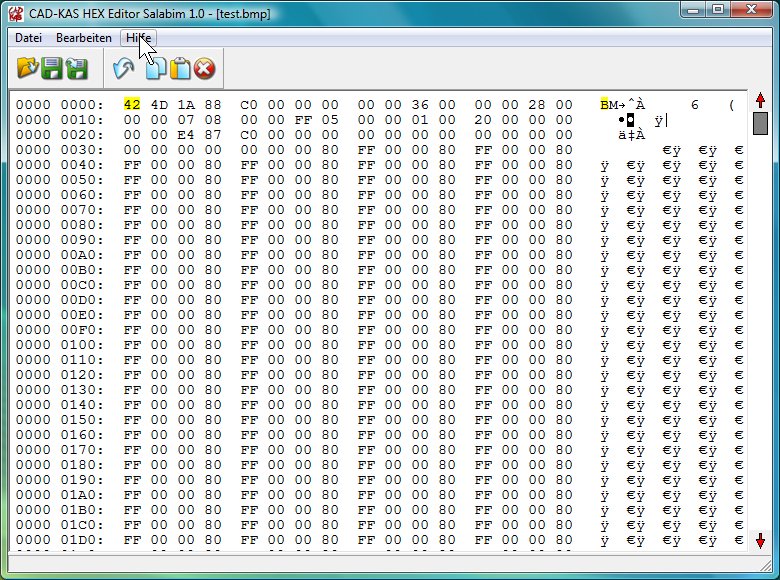Open the Datei menu
The height and width of the screenshot is (580, 780).
(x=28, y=37)
